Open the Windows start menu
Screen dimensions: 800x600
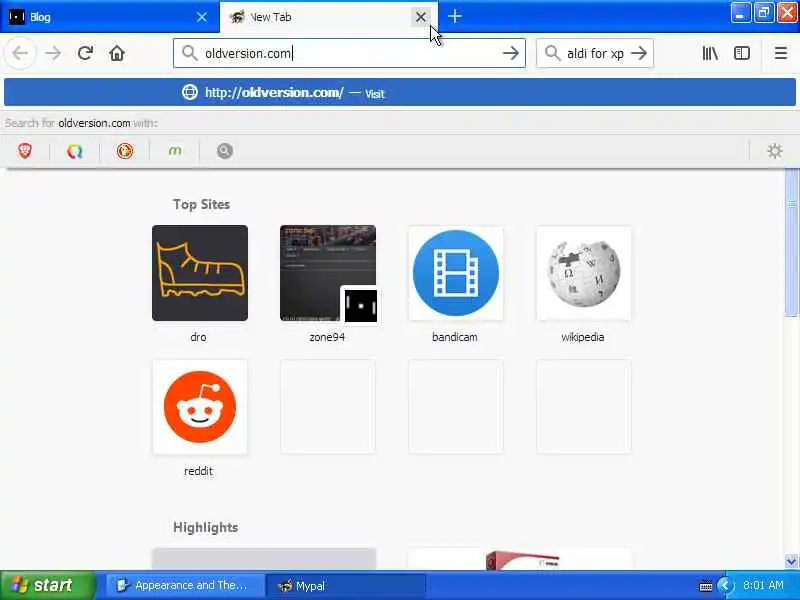click(47, 585)
